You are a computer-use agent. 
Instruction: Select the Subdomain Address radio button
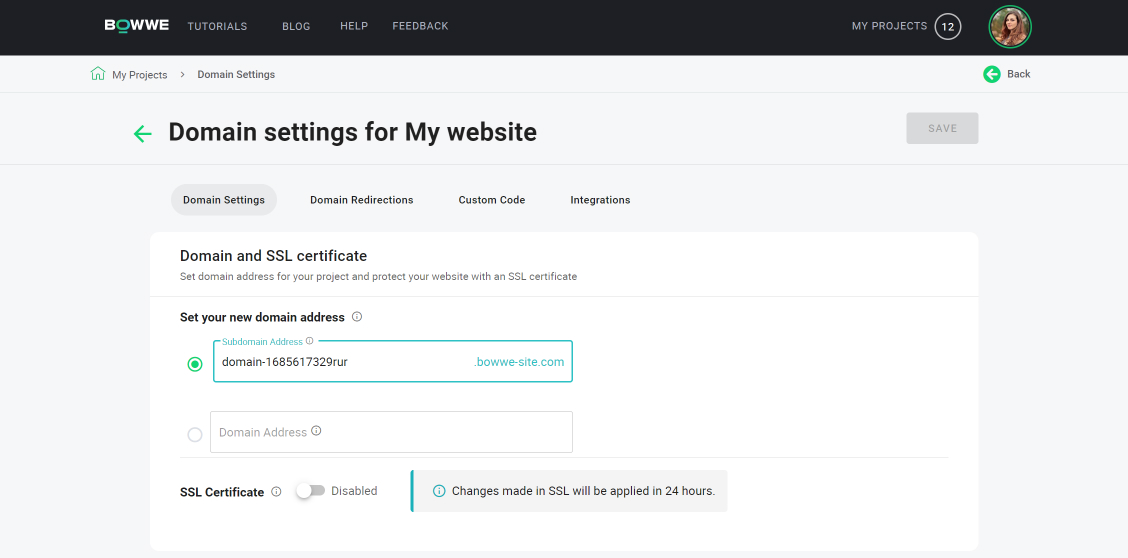[195, 365]
